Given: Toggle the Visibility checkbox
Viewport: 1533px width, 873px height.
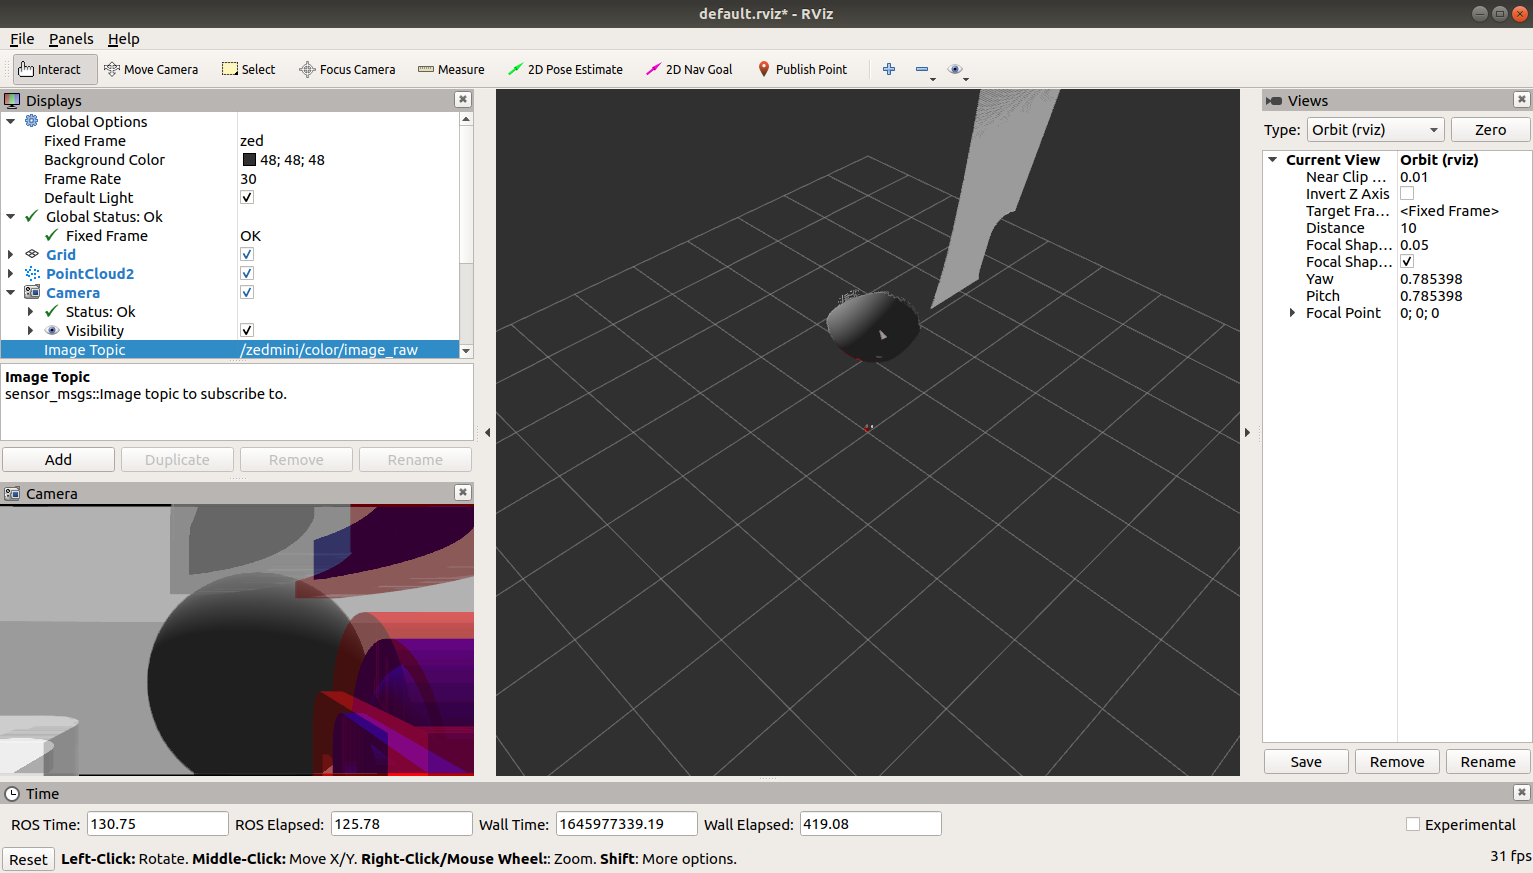Looking at the screenshot, I should click(247, 330).
